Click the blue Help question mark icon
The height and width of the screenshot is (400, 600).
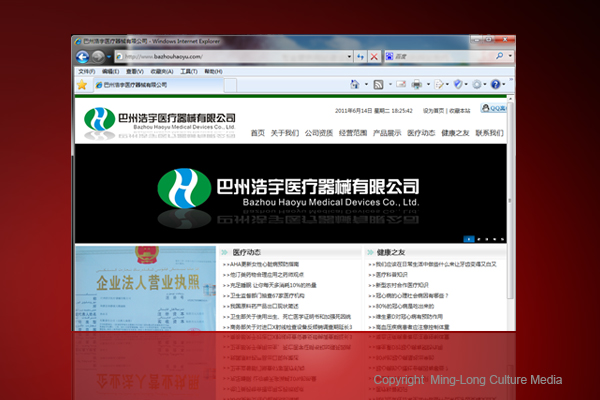pyautogui.click(x=495, y=84)
